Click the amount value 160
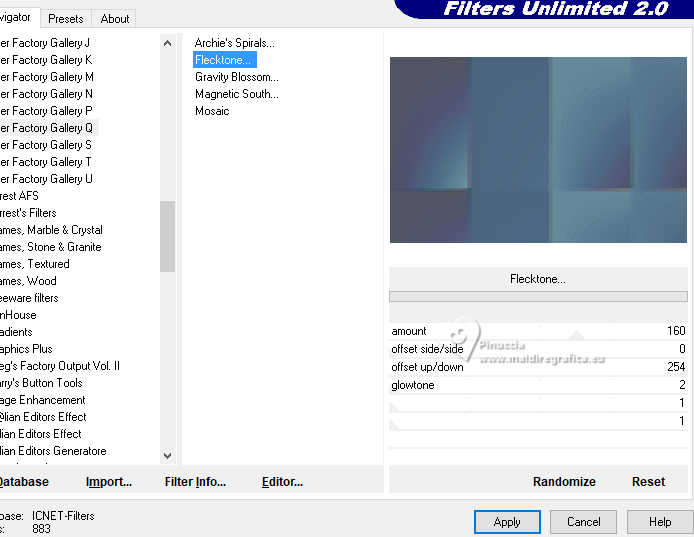Screen dimensions: 694x537 [676, 331]
